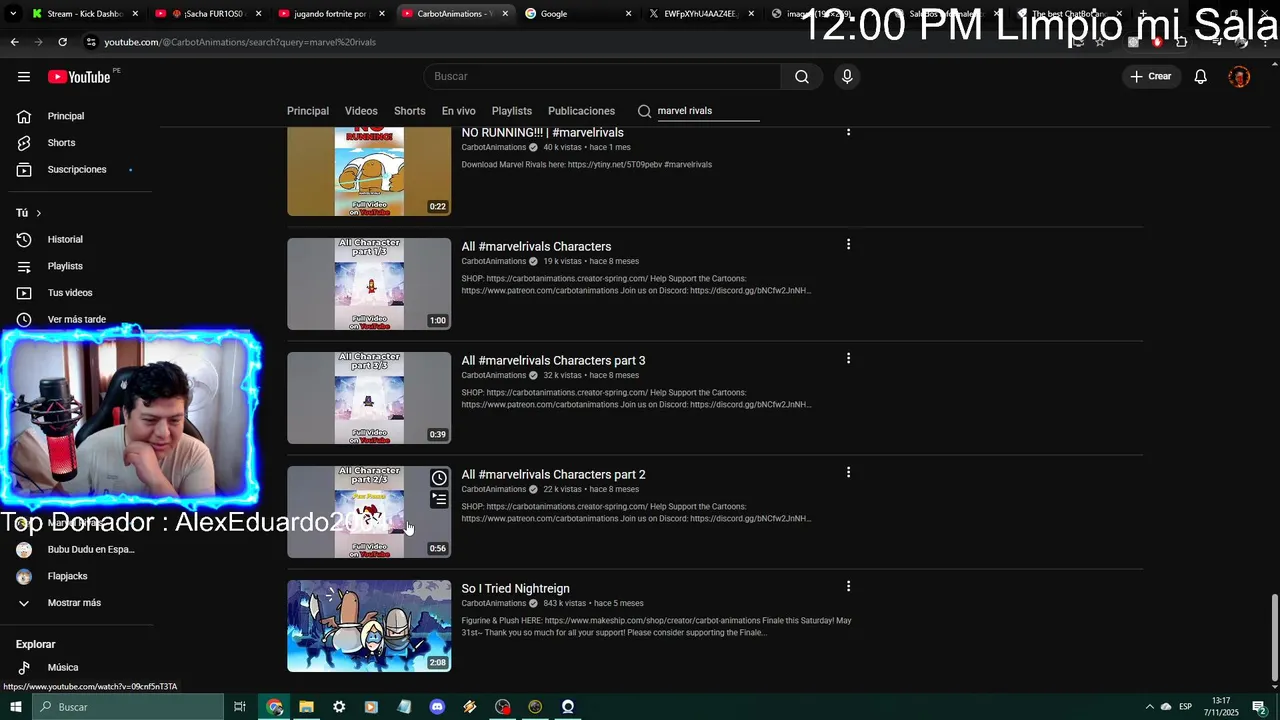
Task: Click the title All #marvelrivals Characters part 2
Action: (x=553, y=475)
